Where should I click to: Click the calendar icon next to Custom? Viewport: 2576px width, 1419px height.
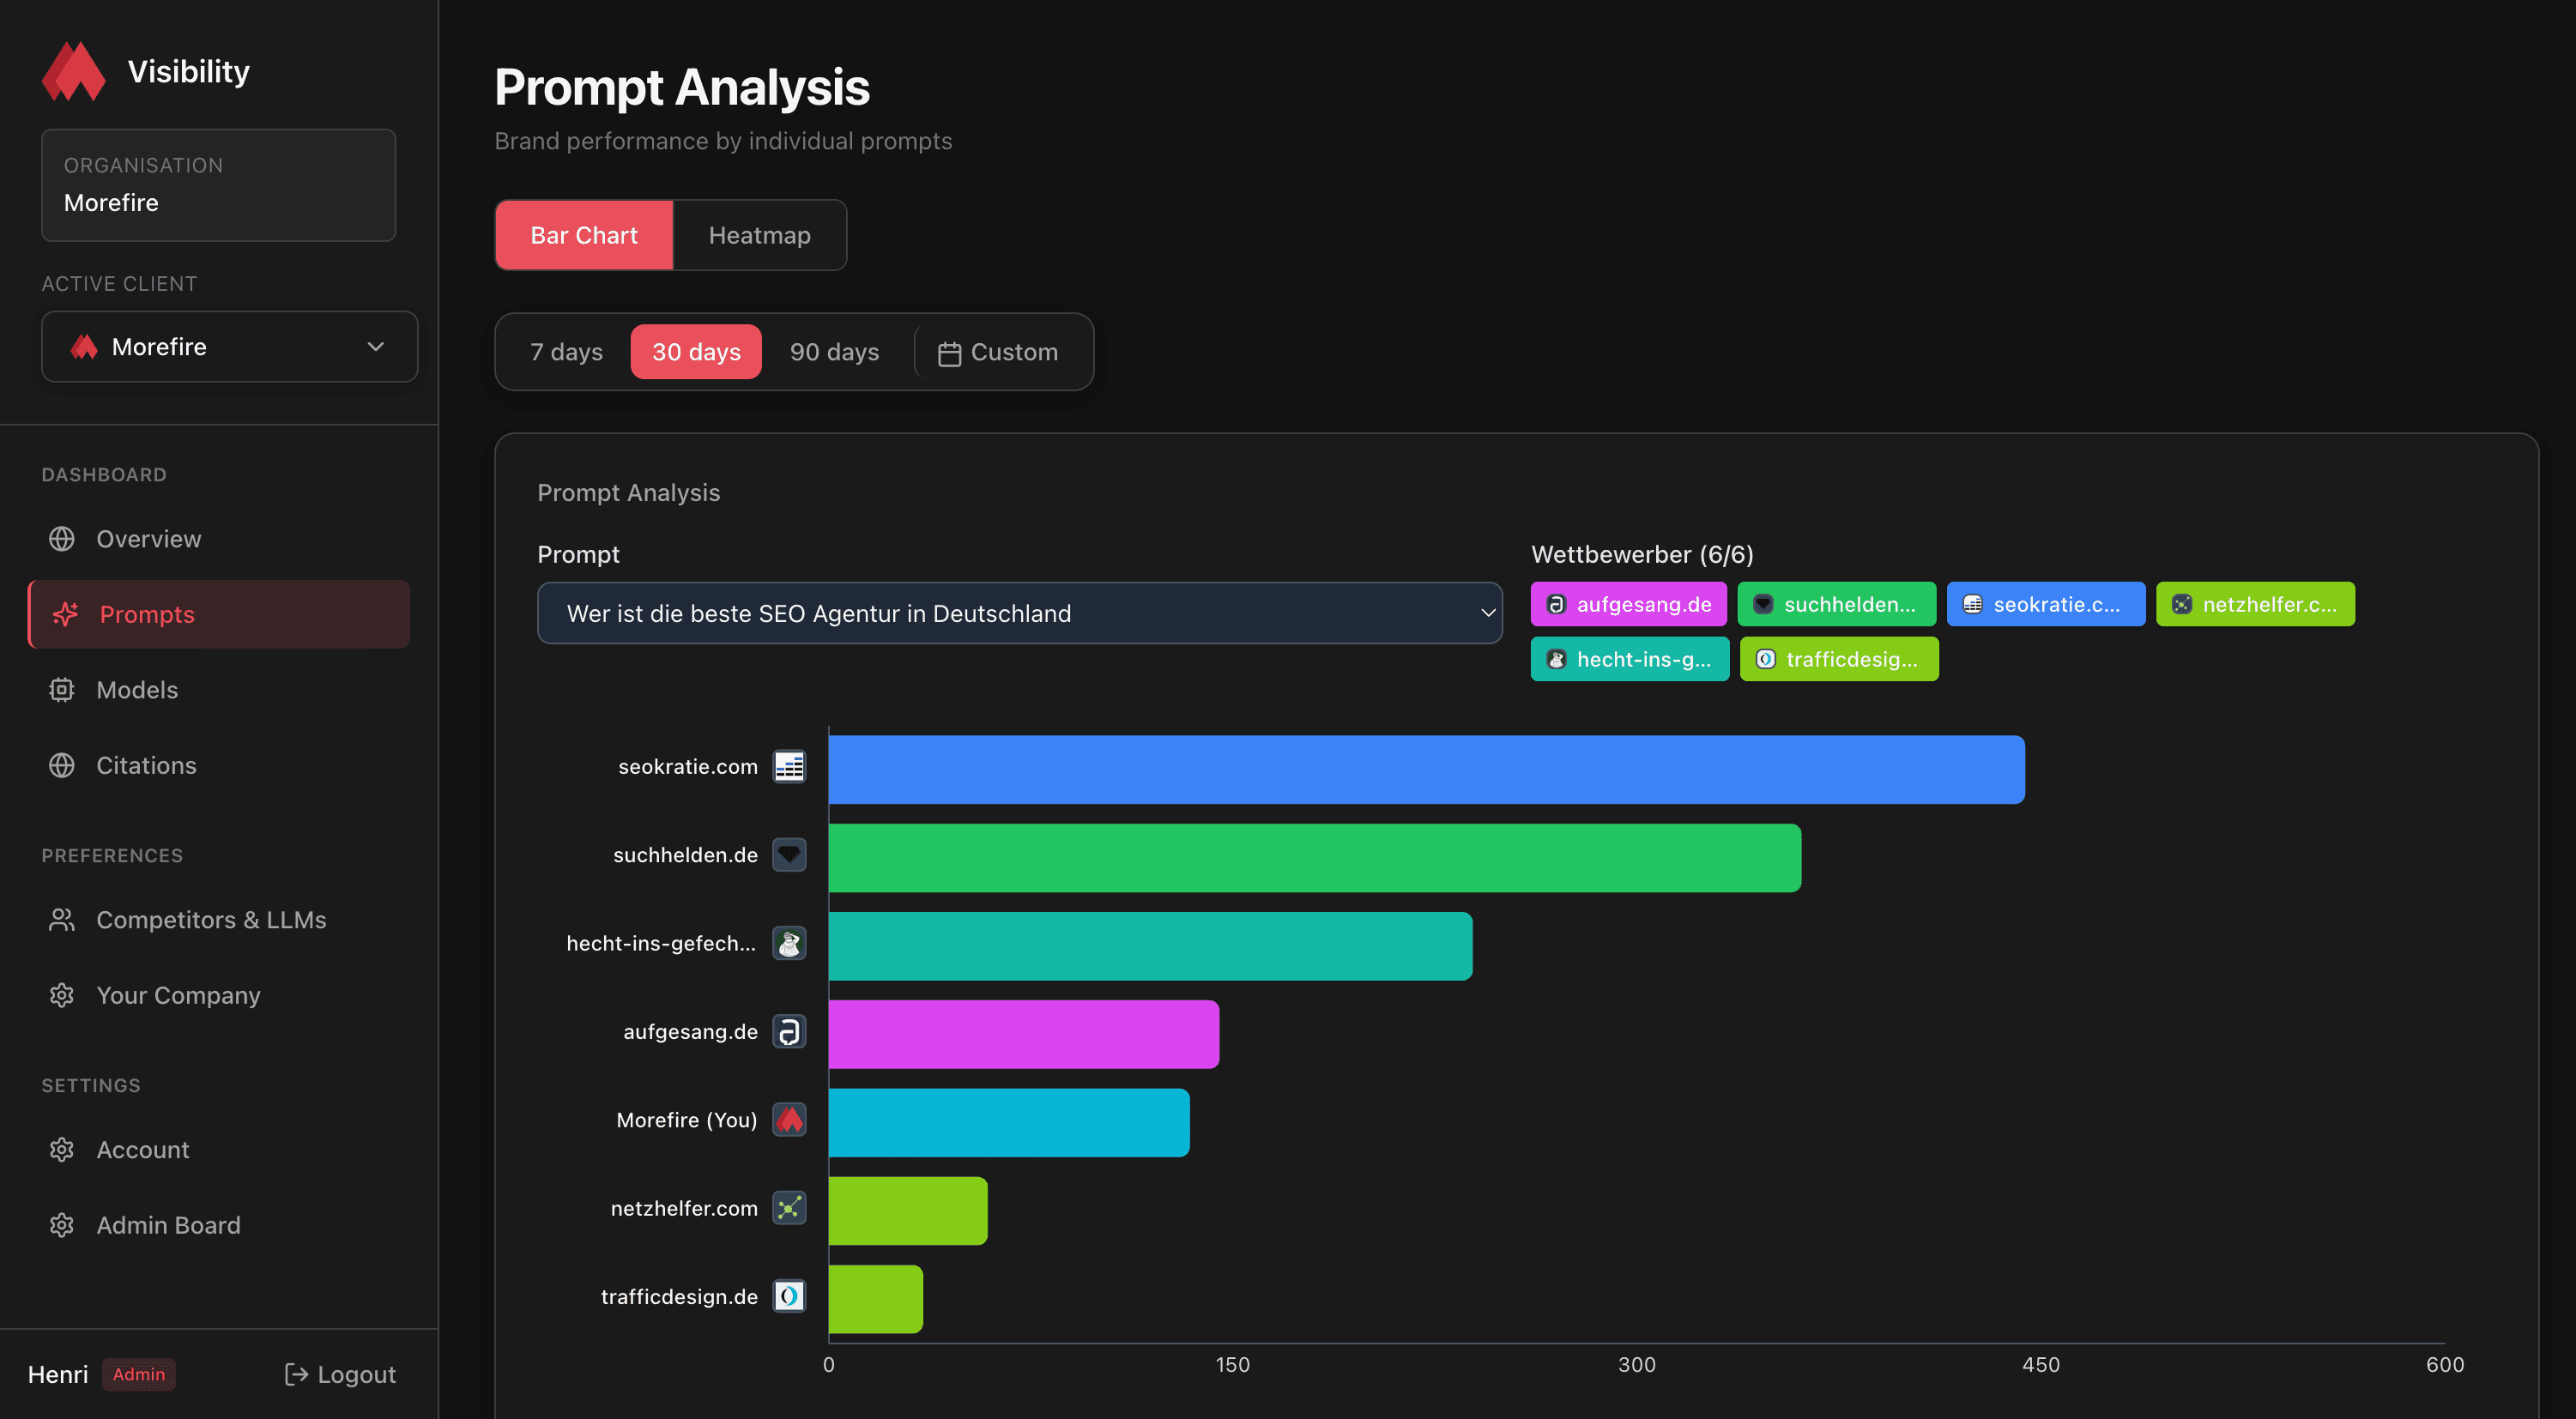pyautogui.click(x=949, y=352)
